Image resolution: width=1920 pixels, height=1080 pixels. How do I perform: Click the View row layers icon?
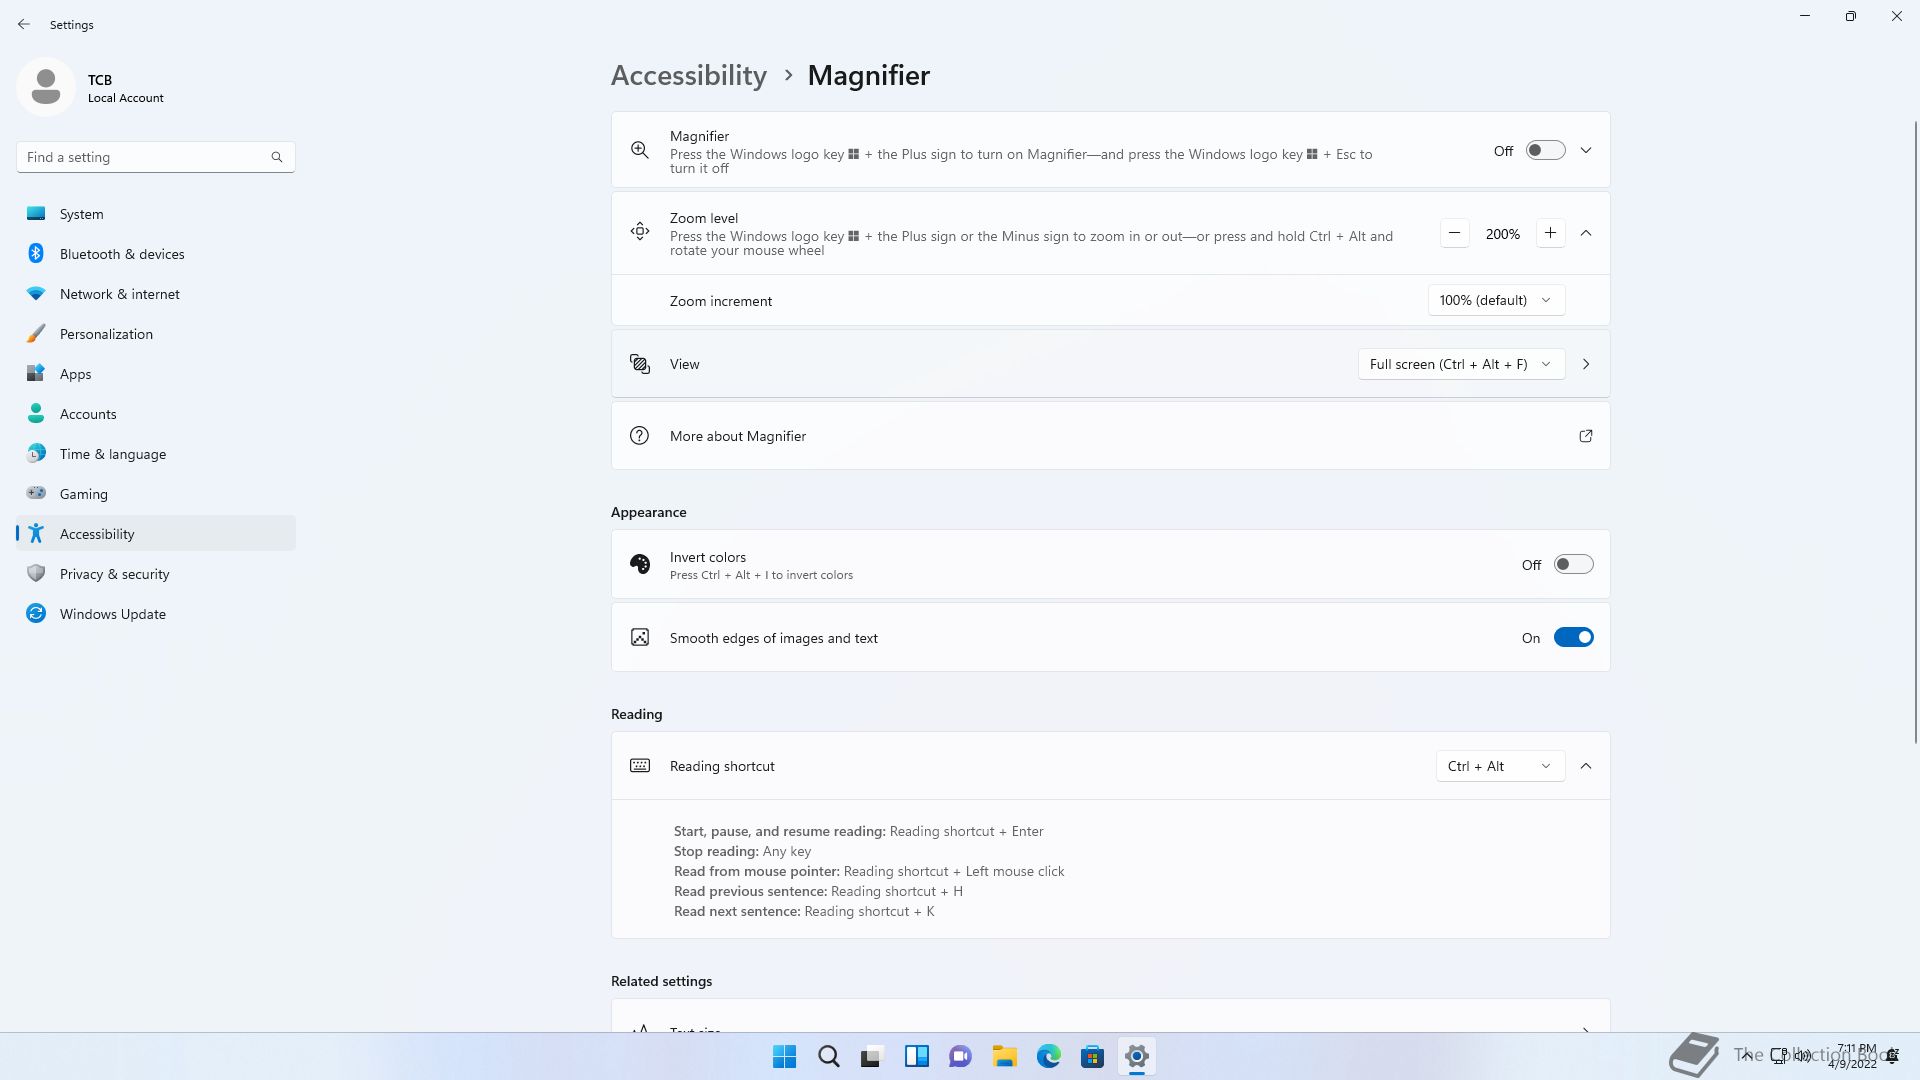click(640, 364)
